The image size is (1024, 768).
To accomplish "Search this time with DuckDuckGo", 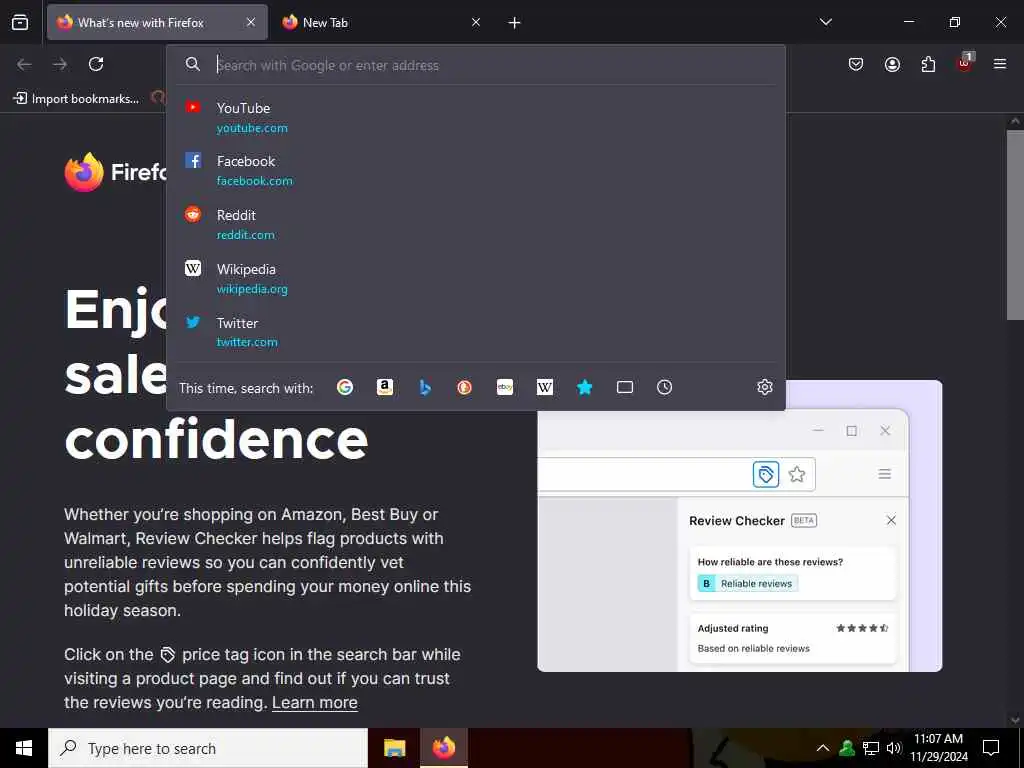I will 464,387.
